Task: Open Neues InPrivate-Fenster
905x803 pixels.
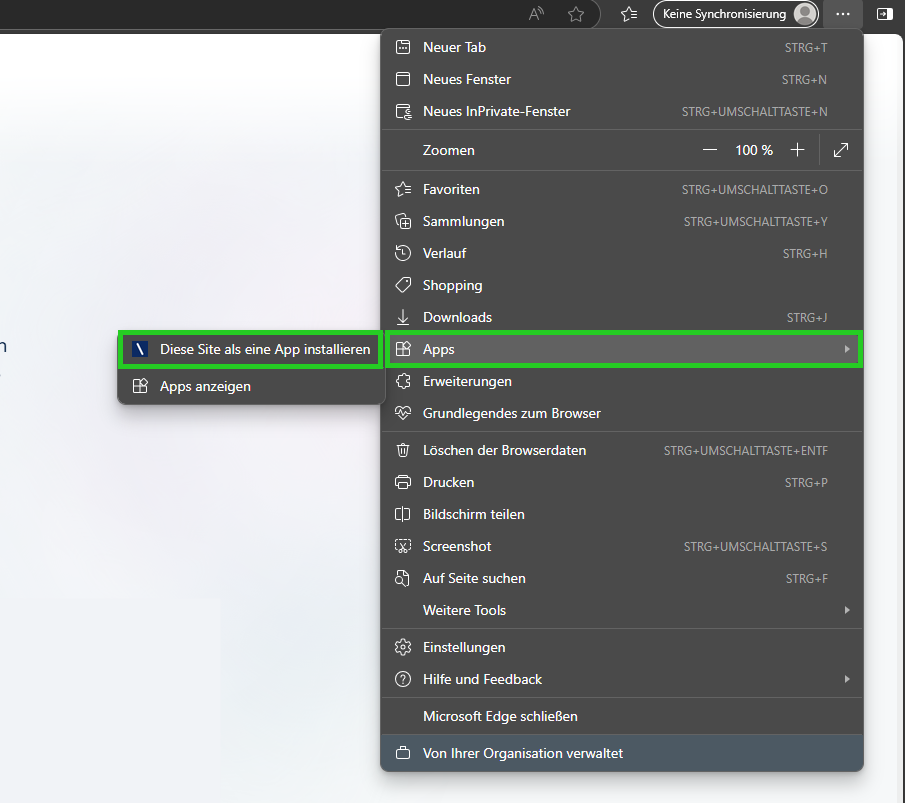Action: 622,111
